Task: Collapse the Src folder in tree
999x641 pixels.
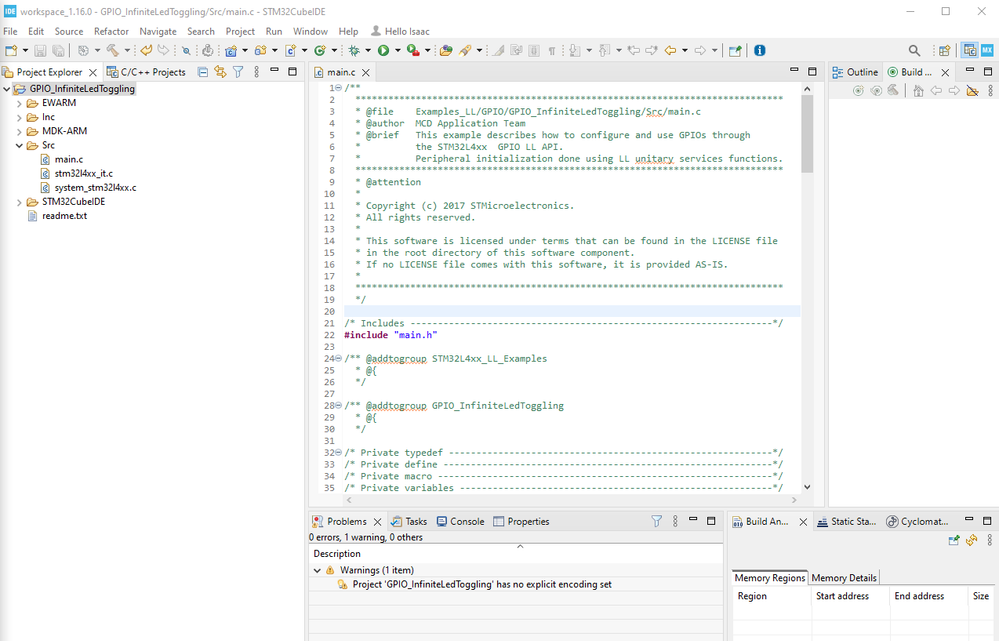Action: point(19,145)
